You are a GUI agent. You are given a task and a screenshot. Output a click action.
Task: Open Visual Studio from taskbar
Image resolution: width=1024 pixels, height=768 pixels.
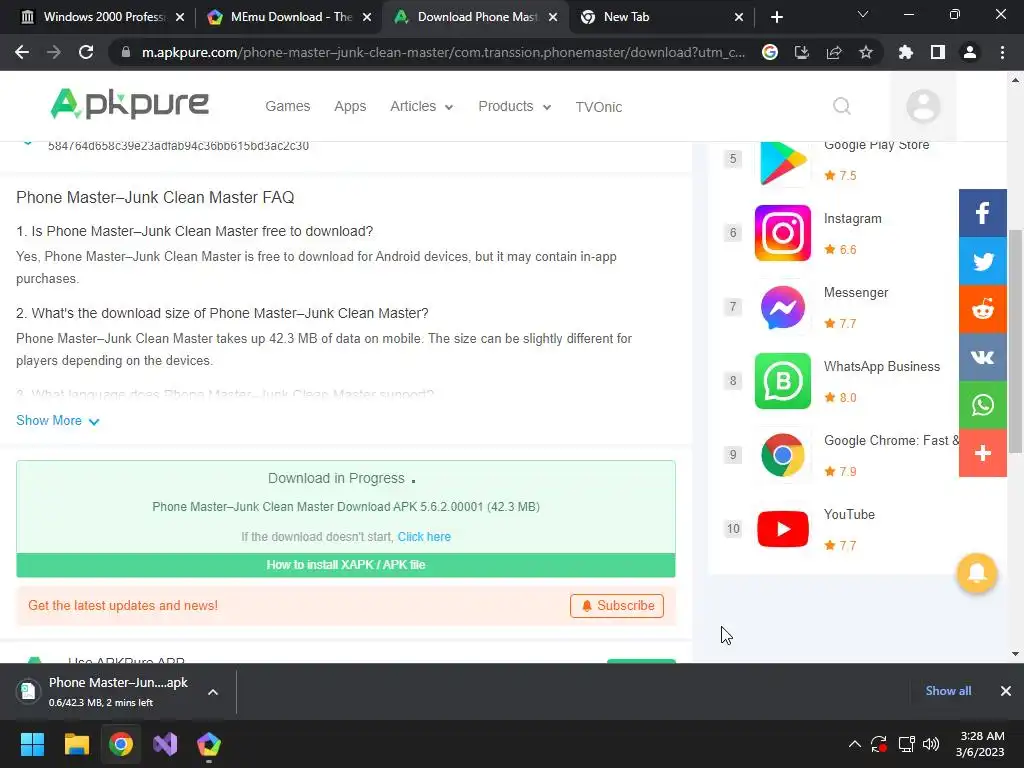pyautogui.click(x=165, y=744)
